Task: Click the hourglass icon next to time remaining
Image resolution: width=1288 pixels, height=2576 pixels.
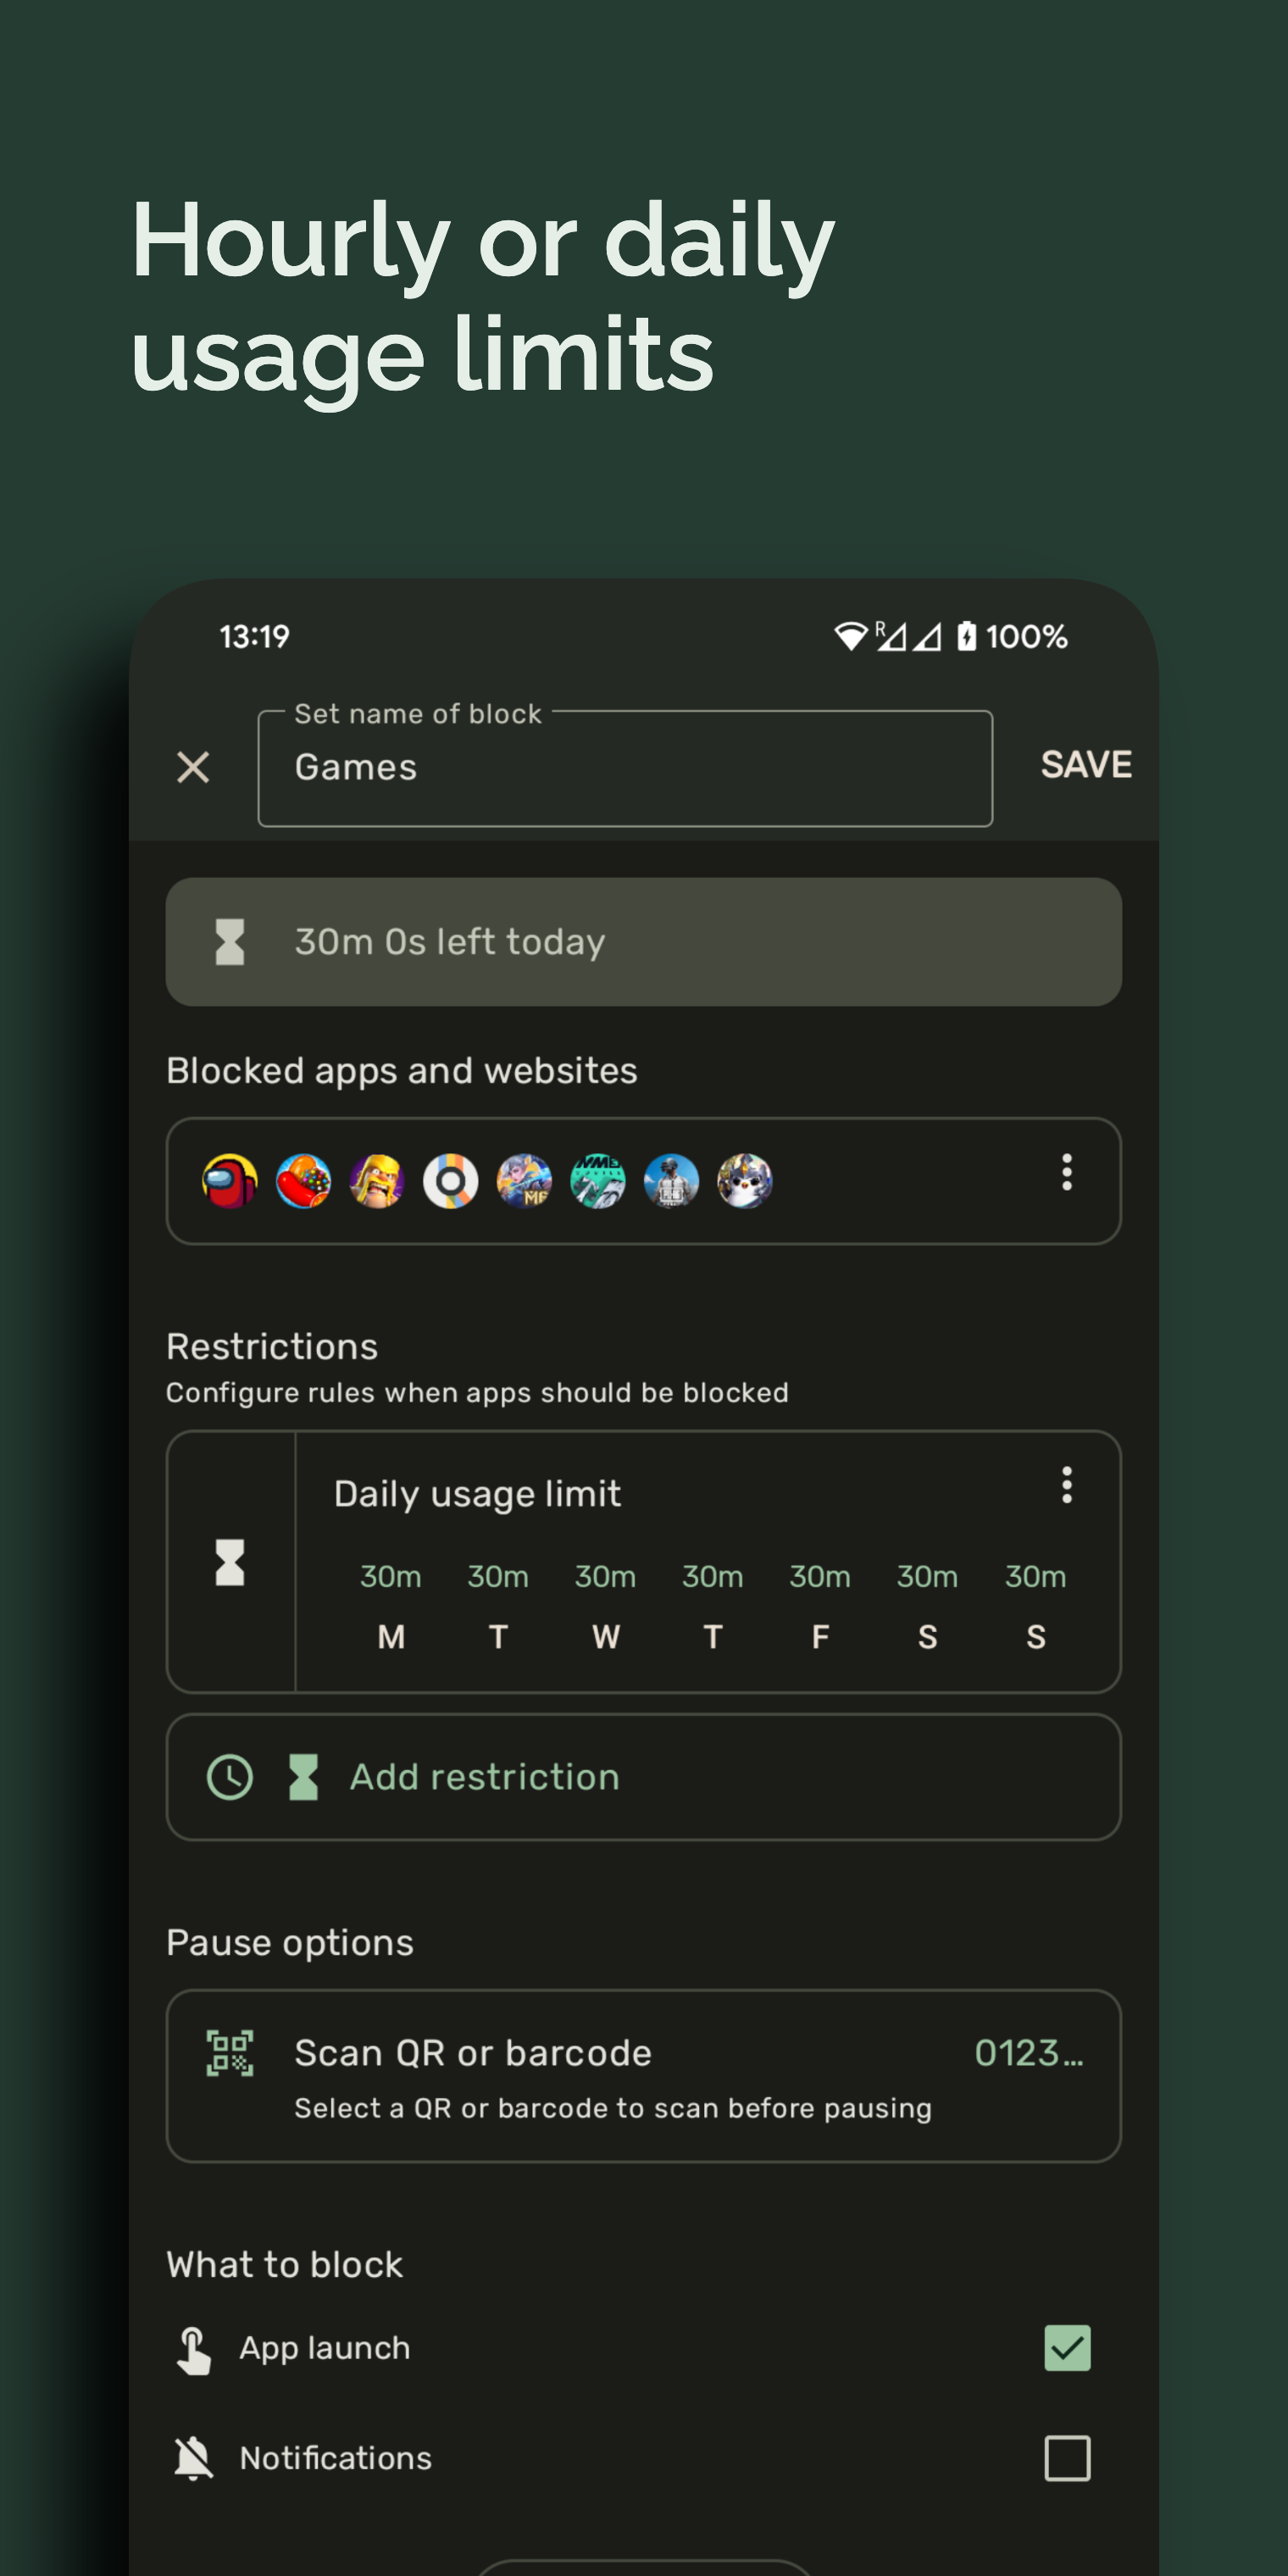Action: coord(231,941)
